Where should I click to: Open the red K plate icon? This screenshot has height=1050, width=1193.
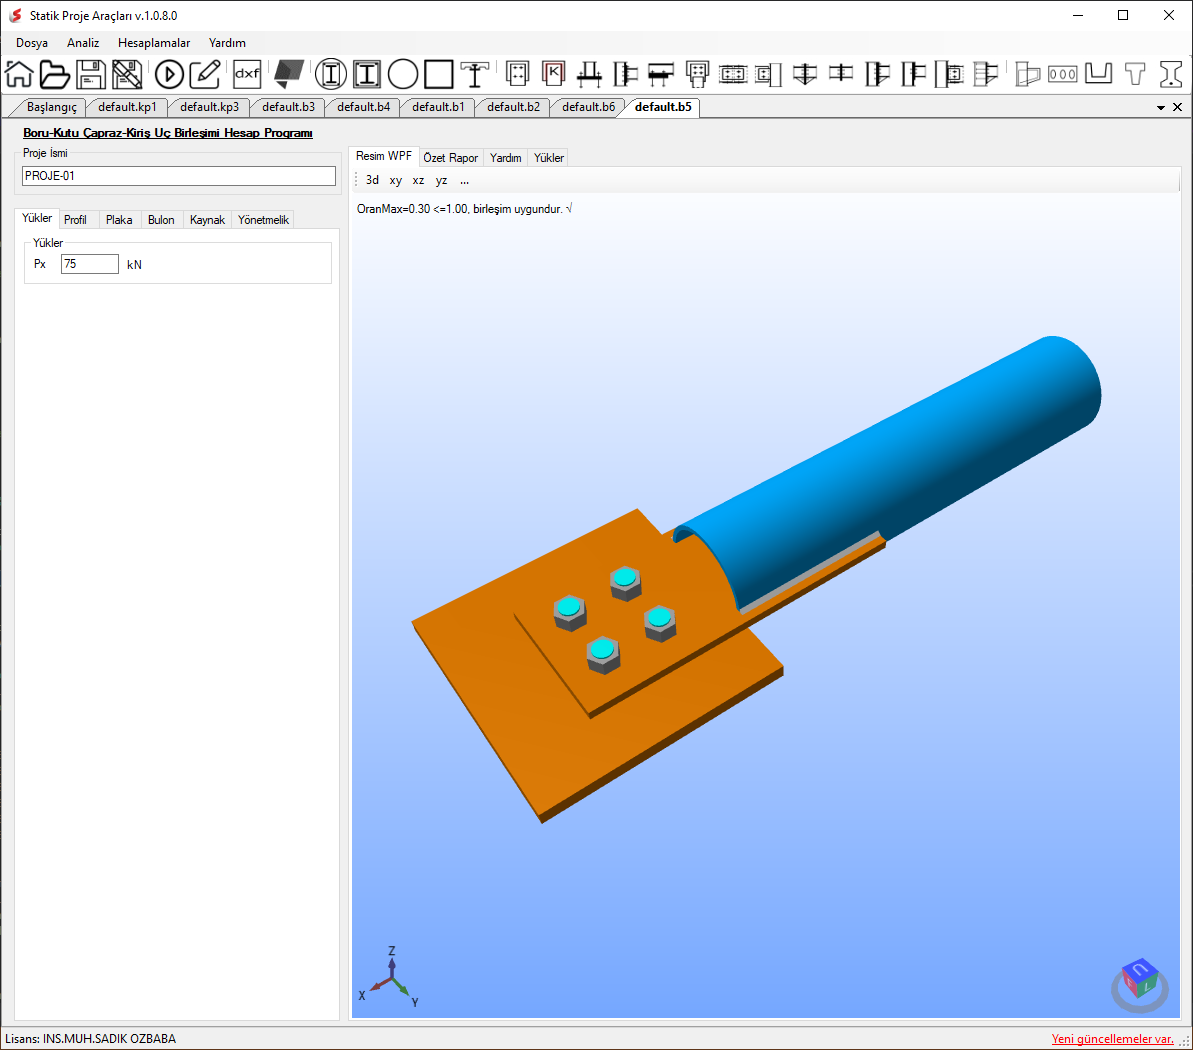553,74
